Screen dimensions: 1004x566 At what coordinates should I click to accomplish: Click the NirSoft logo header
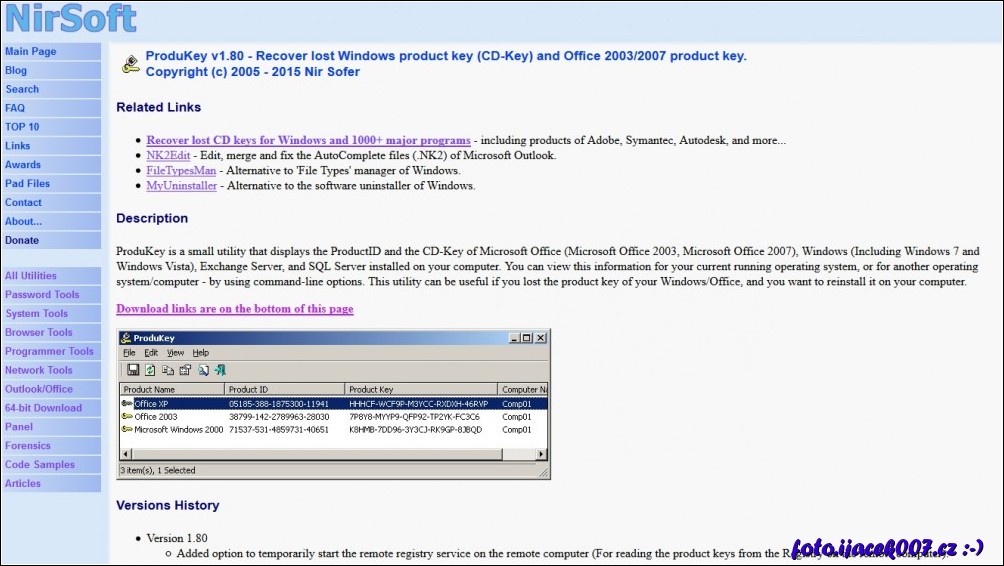[70, 18]
